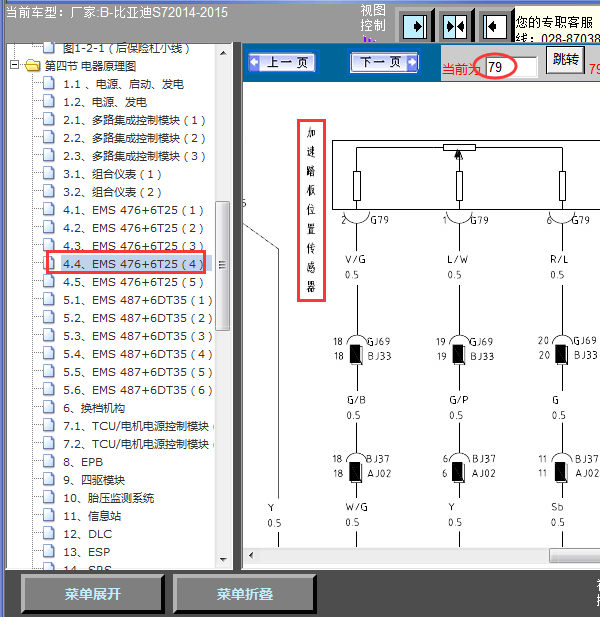Open 5.5、EMS 487+6DT35（5）
This screenshot has width=600, height=617.
[x=138, y=372]
